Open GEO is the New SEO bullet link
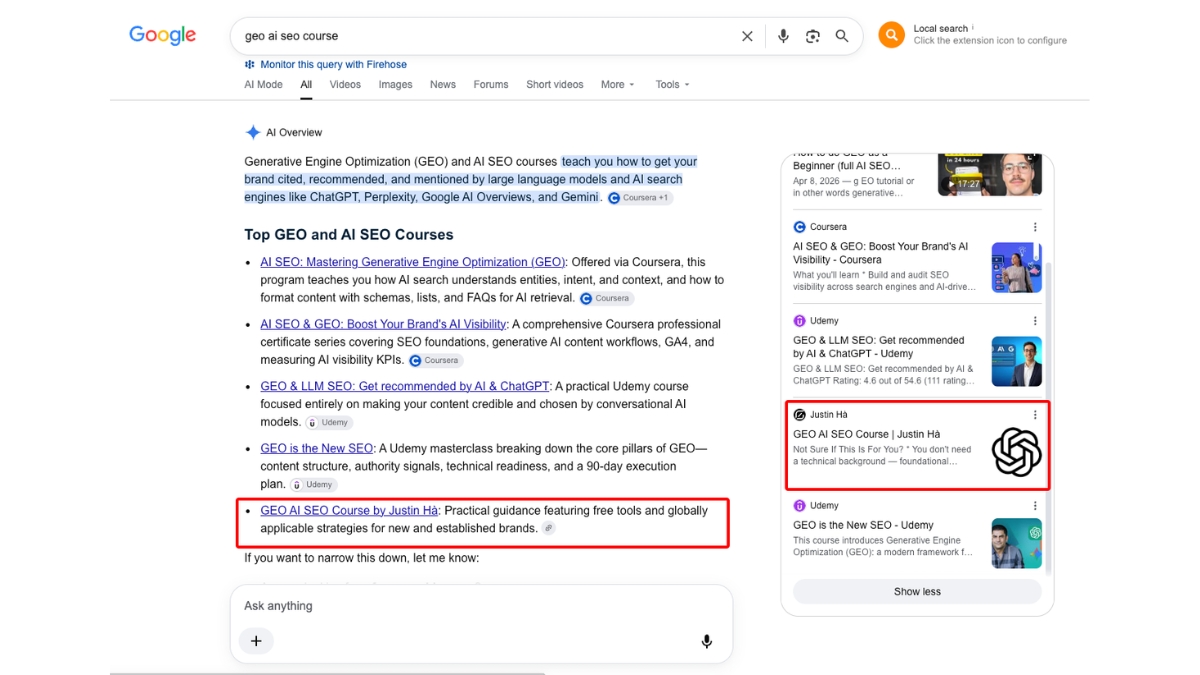 pos(316,448)
